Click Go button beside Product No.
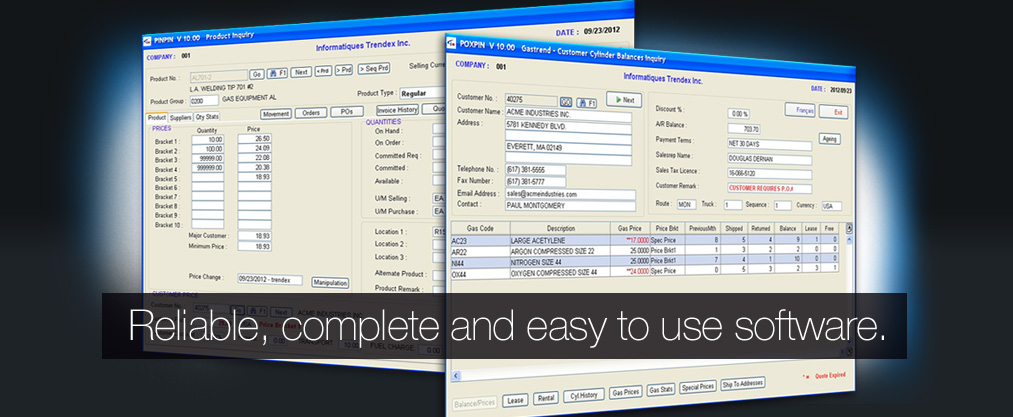The image size is (1013, 417). (x=257, y=74)
